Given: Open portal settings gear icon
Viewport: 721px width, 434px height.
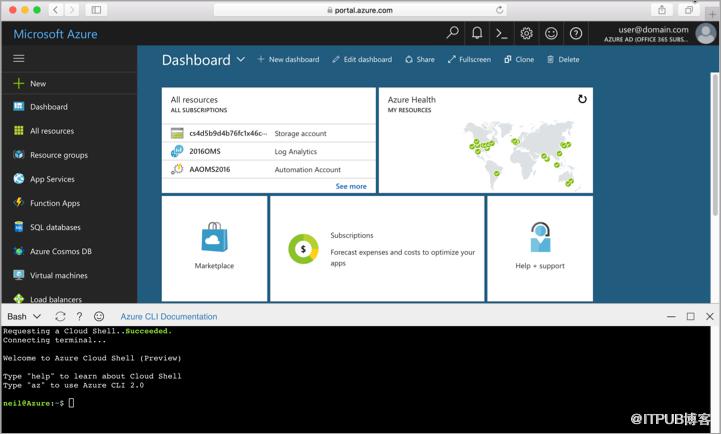Looking at the screenshot, I should click(526, 33).
